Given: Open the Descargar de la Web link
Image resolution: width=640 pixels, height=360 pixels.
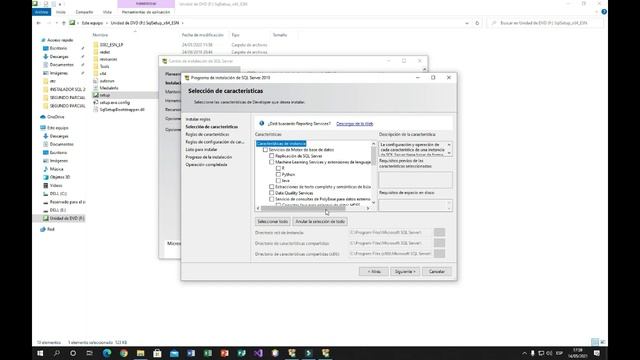Looking at the screenshot, I should 354,124.
